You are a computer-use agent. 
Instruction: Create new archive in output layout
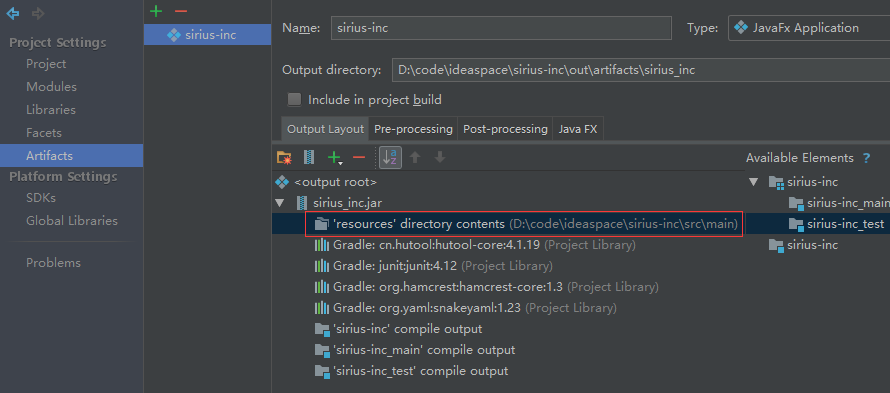point(309,157)
